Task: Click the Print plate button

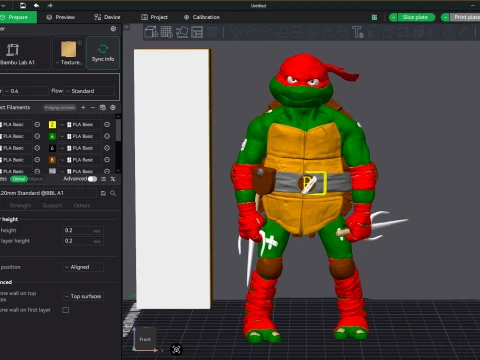Action: 465,17
